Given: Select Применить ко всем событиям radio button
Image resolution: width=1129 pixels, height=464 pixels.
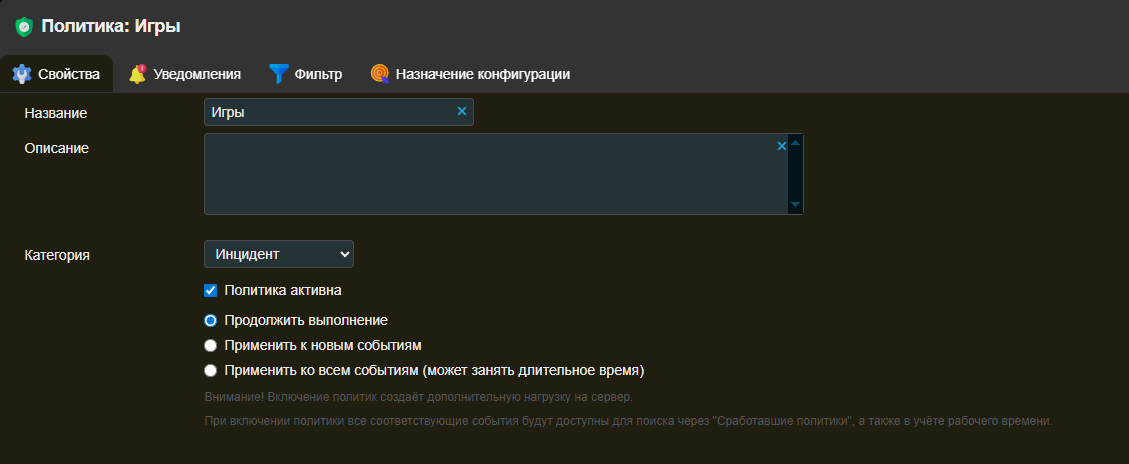Looking at the screenshot, I should [x=210, y=371].
